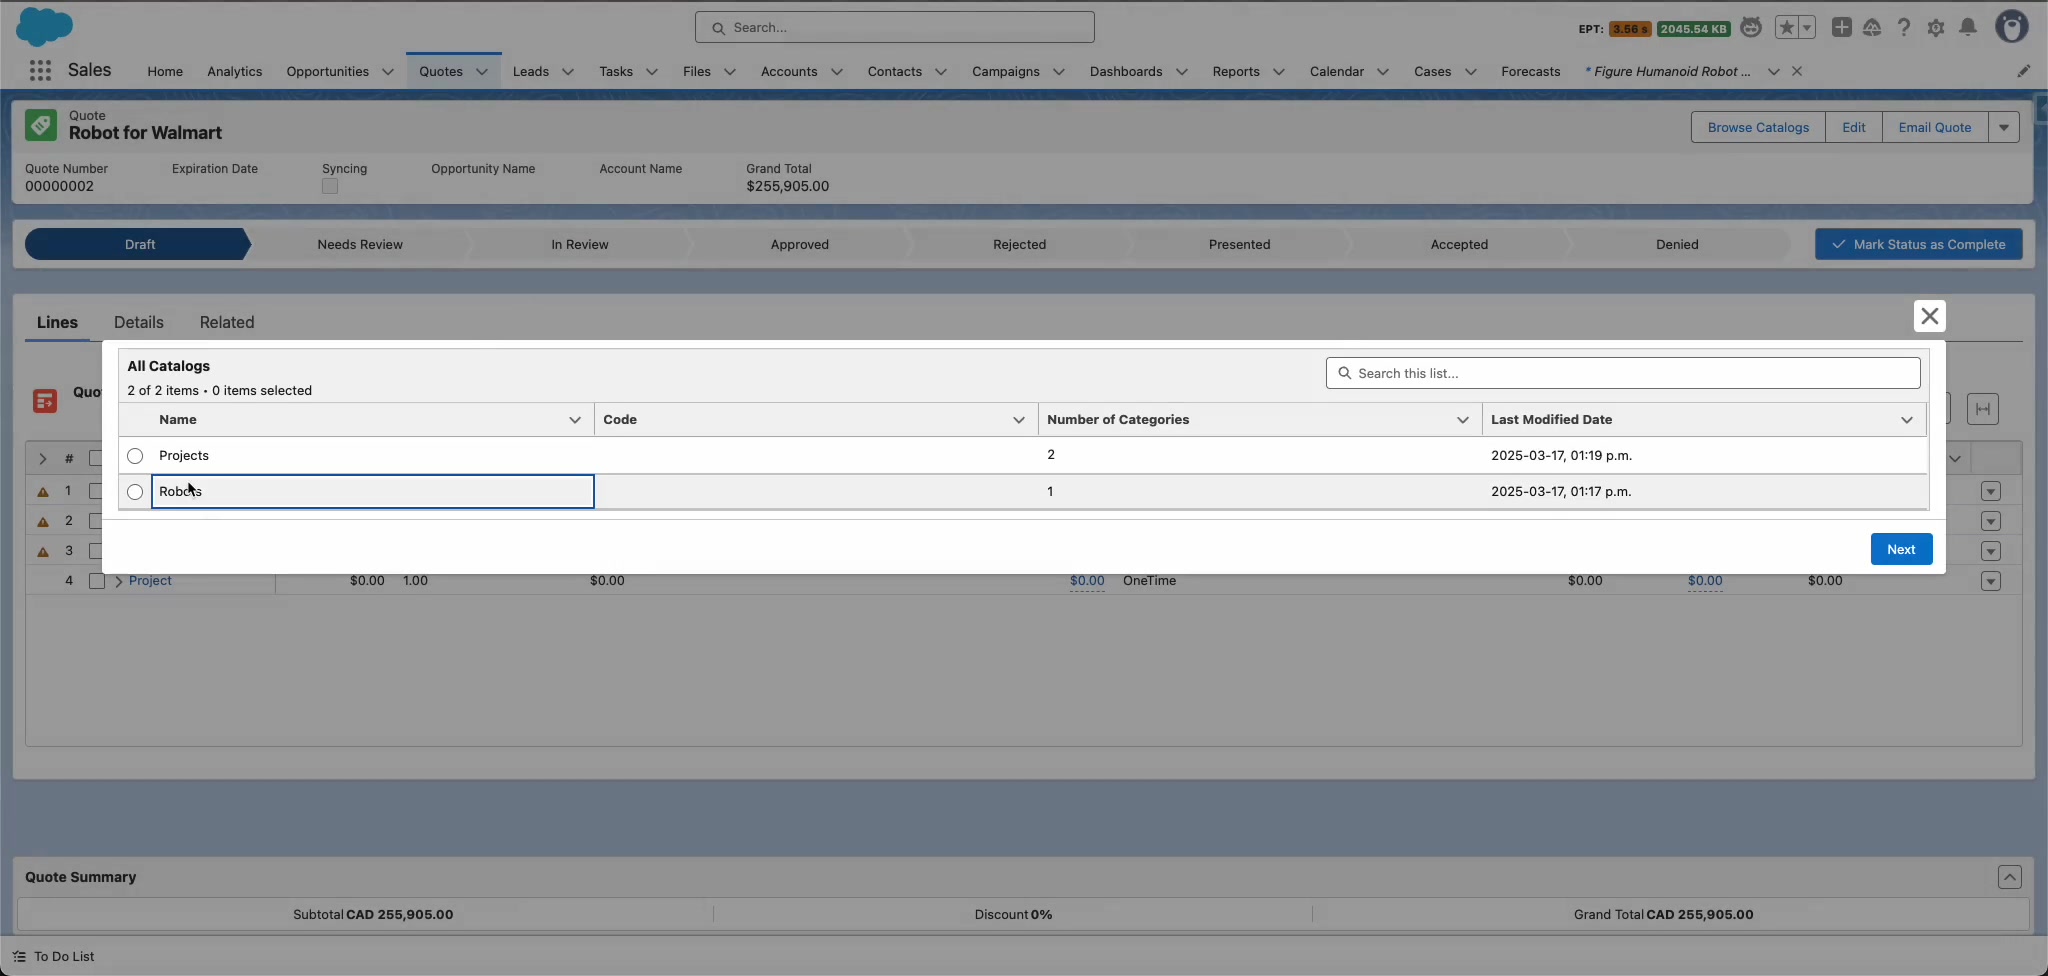2048x976 pixels.
Task: Open the Setup gear icon
Action: [x=1936, y=28]
